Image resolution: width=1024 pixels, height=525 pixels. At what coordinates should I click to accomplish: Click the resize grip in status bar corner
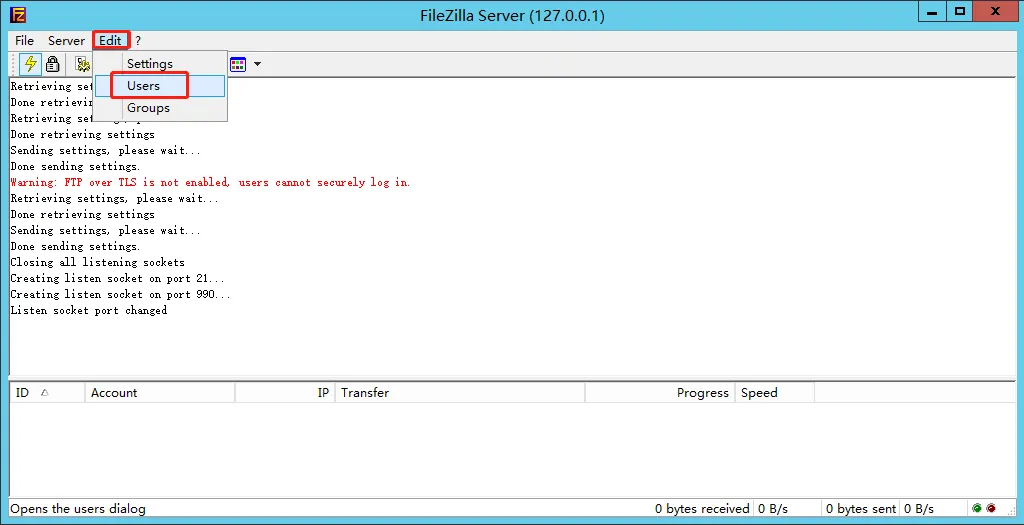click(x=1010, y=510)
